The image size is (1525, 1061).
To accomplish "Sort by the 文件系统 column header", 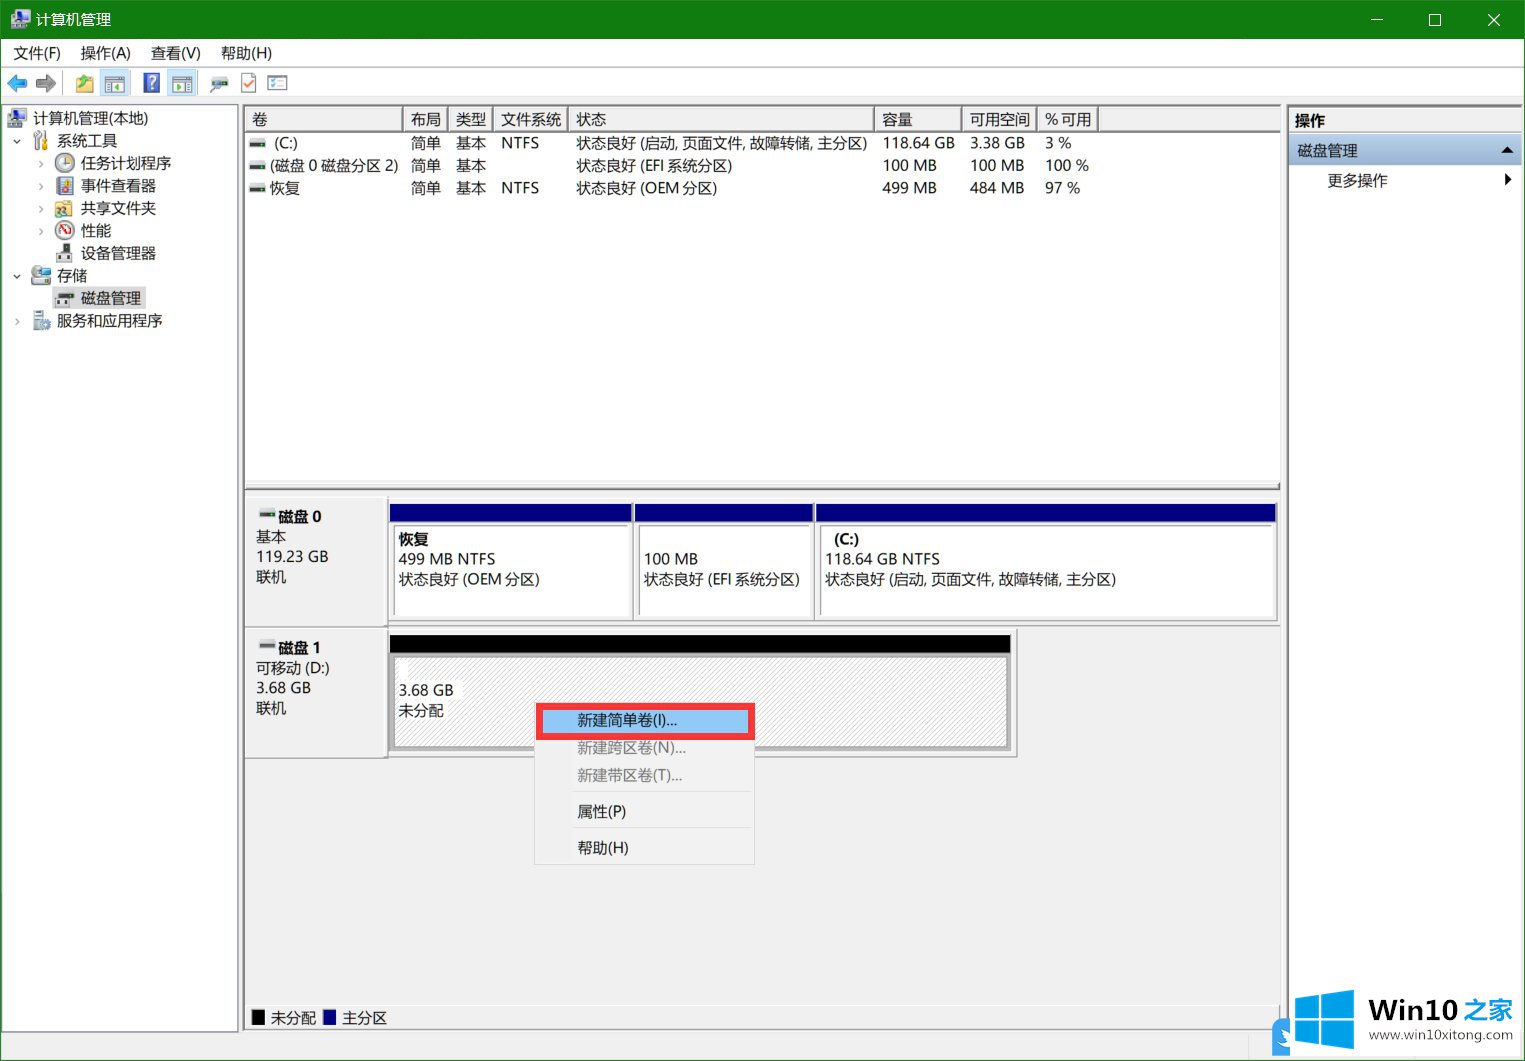I will click(x=530, y=119).
